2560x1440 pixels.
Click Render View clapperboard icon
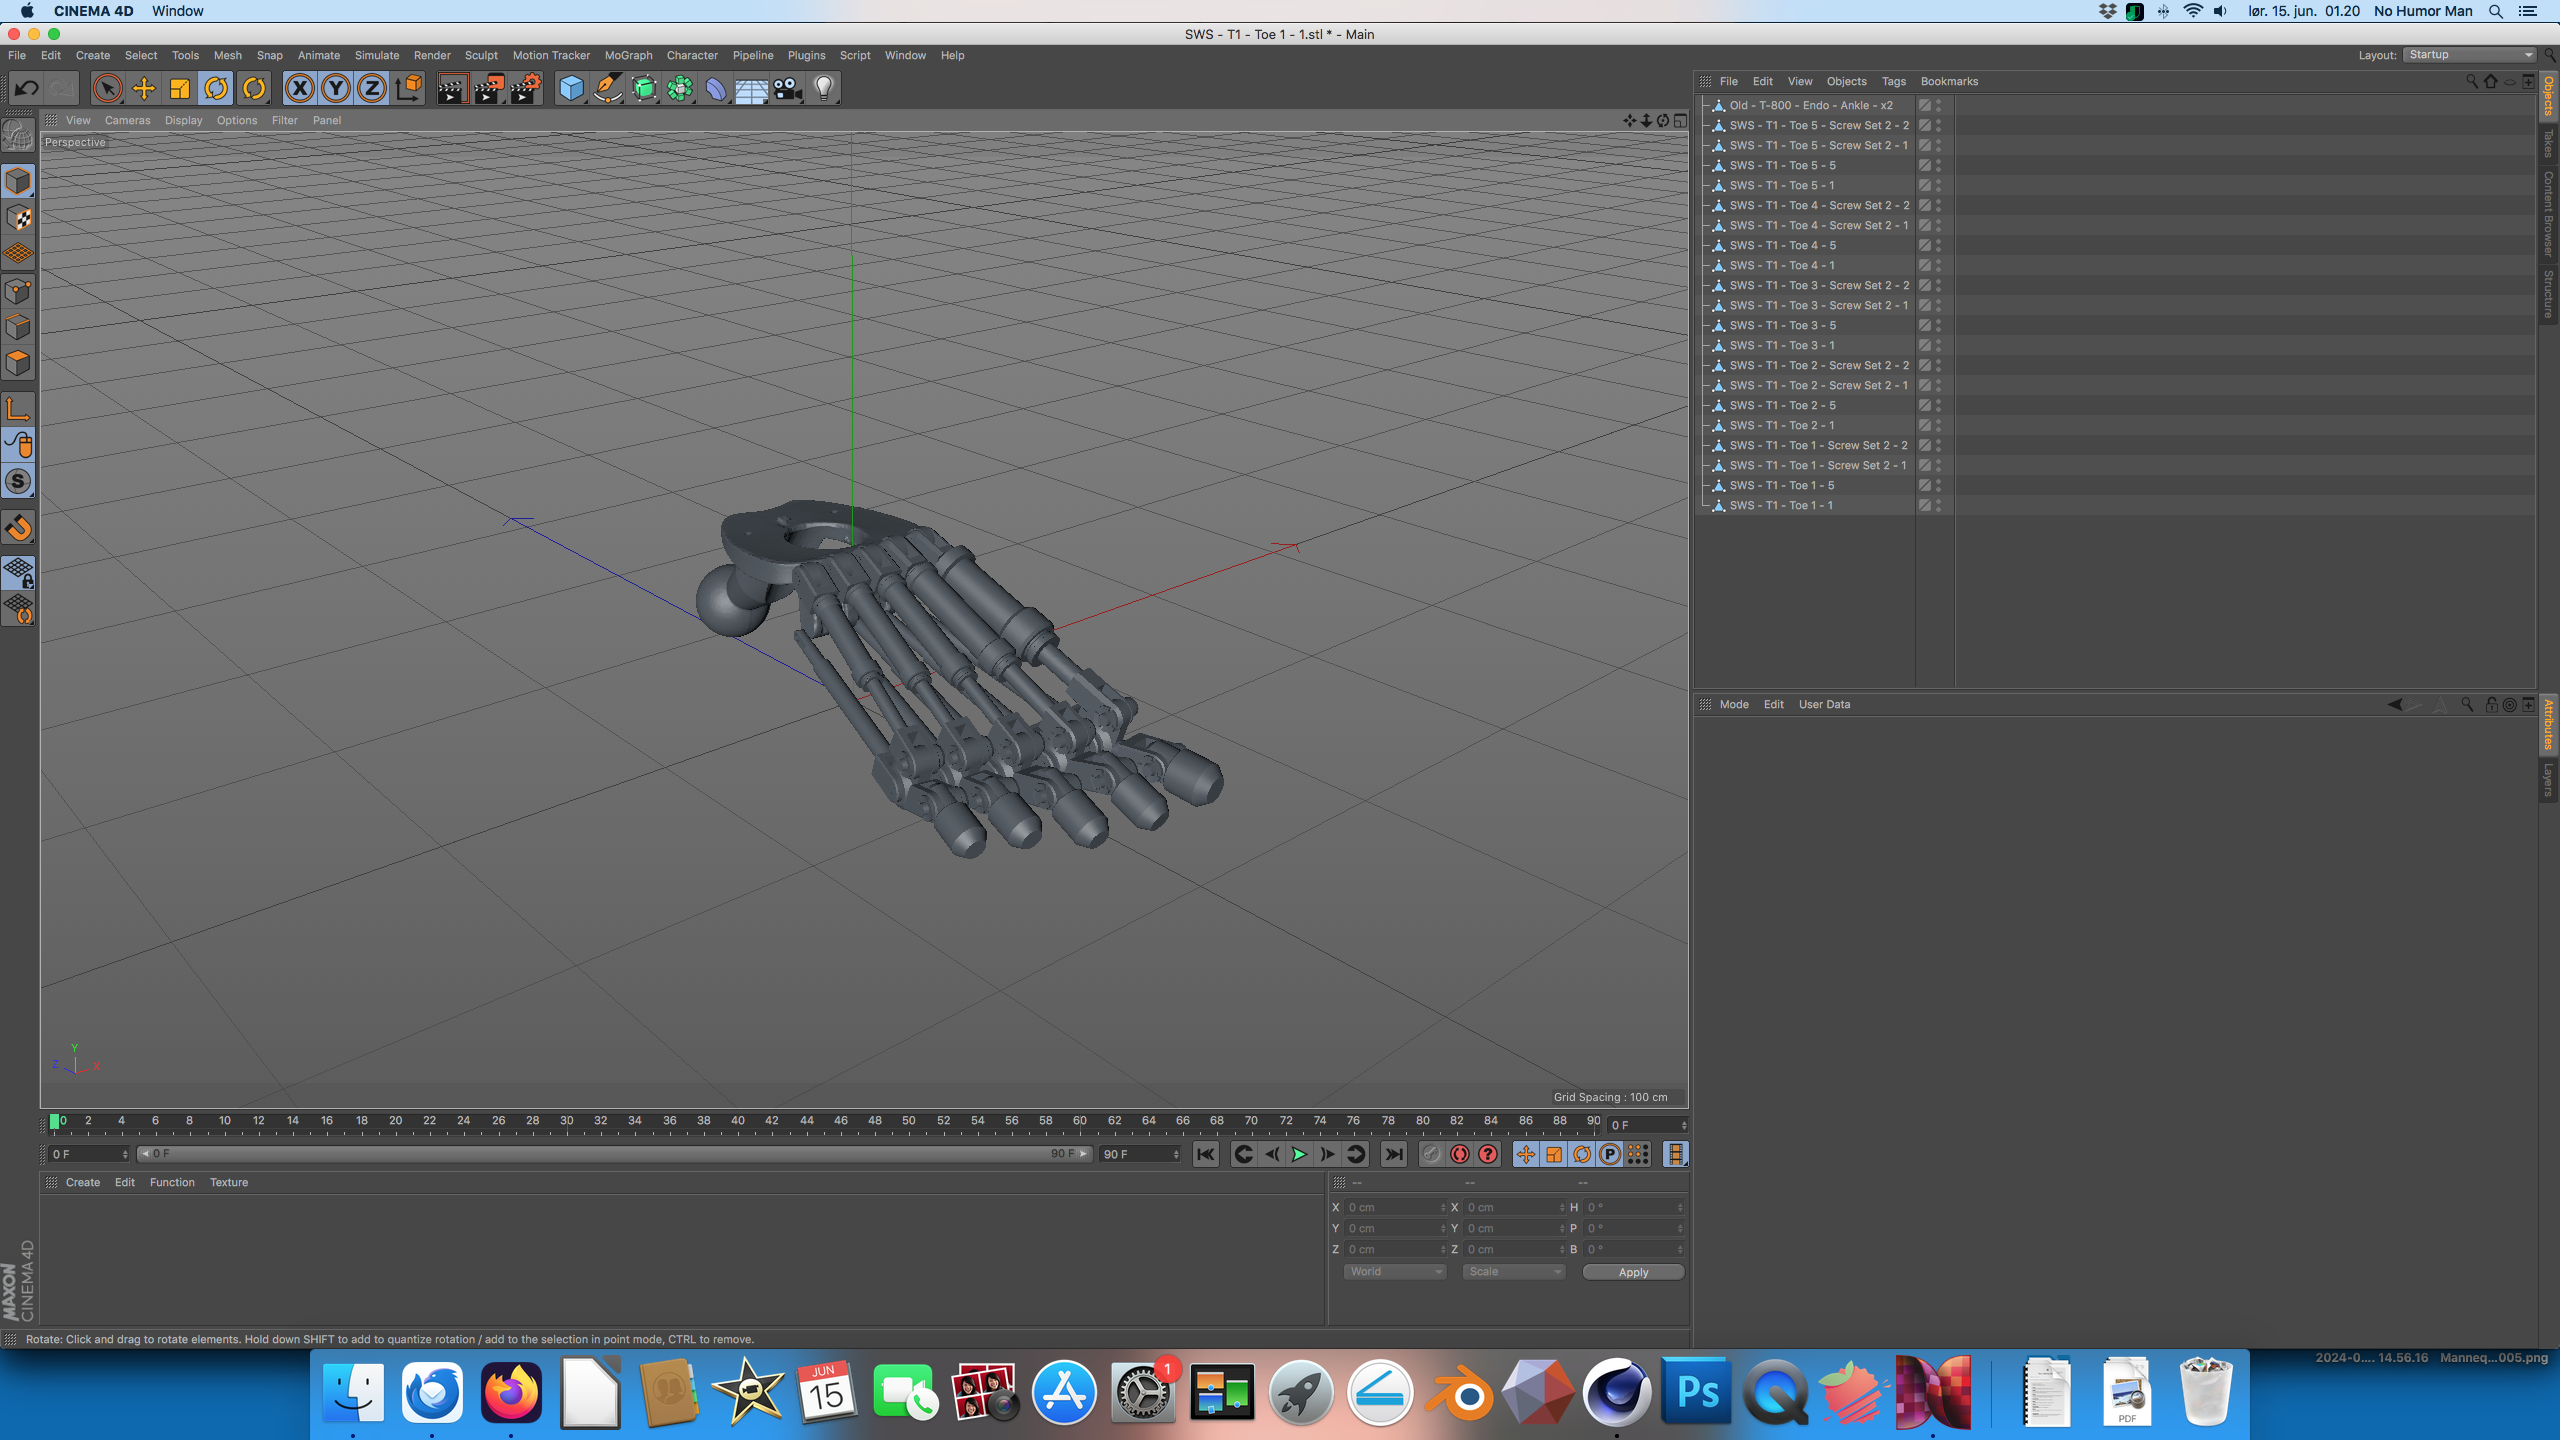click(452, 88)
